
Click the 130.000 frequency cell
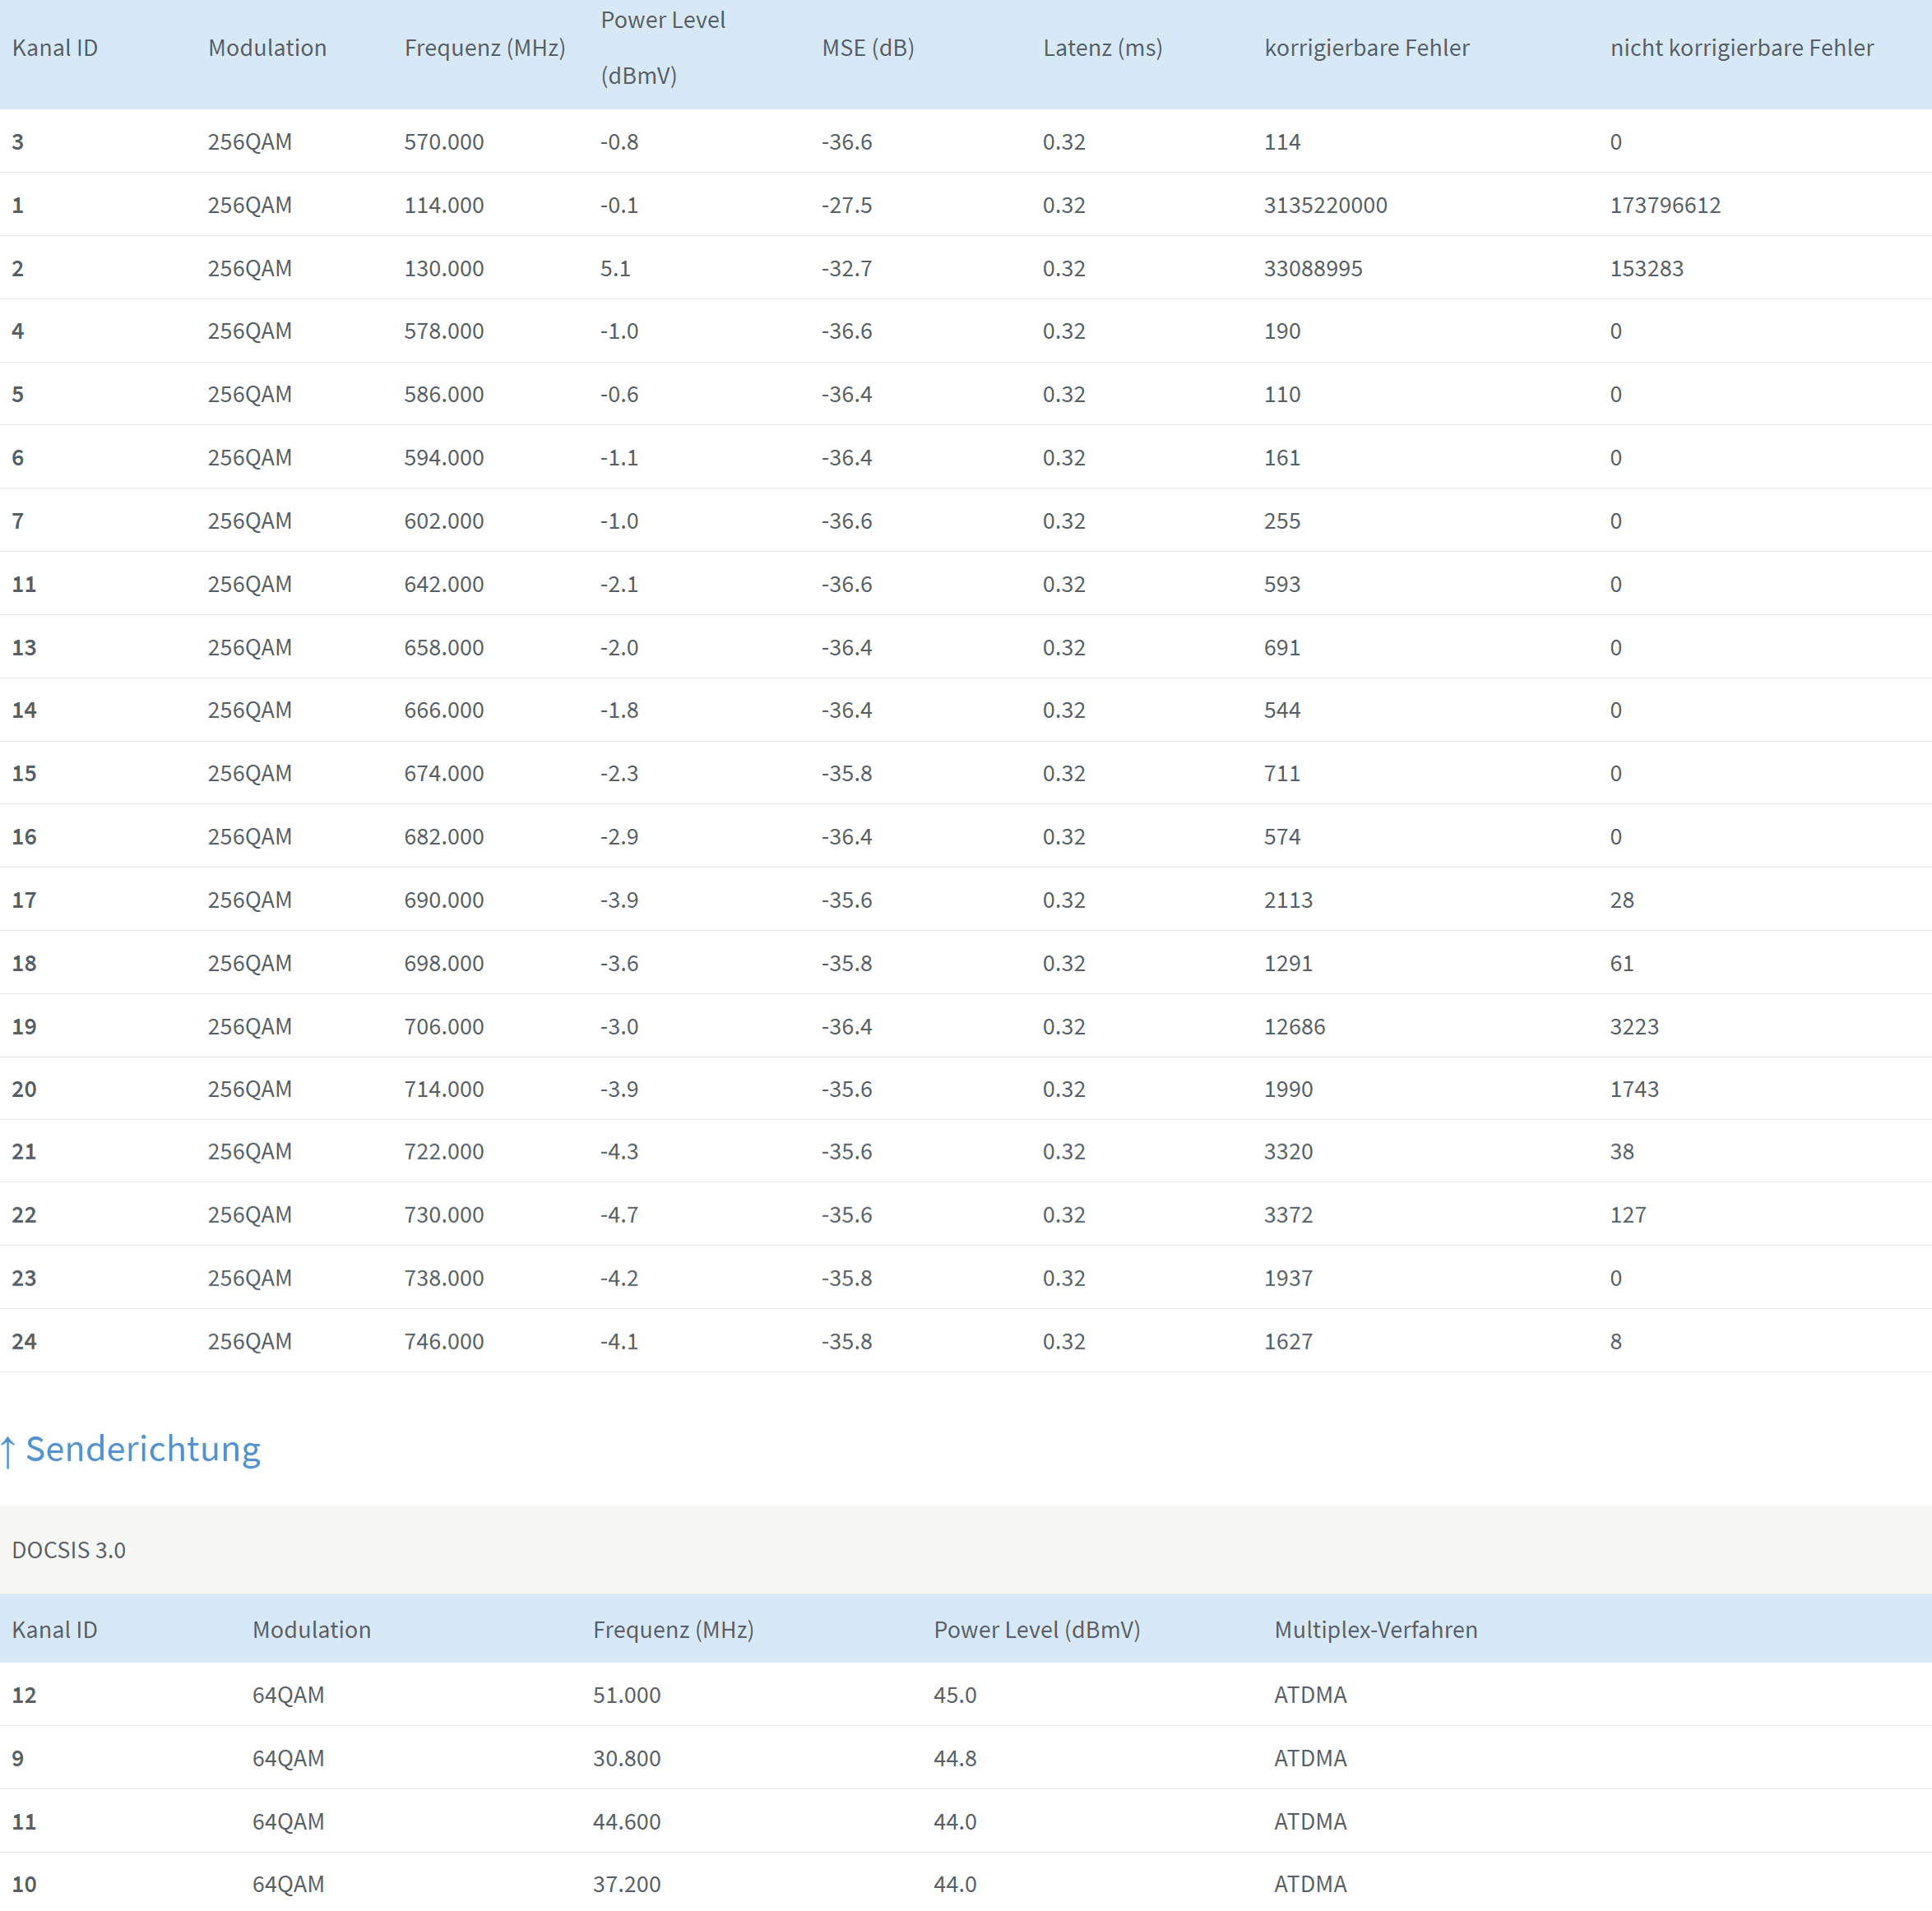(x=443, y=268)
